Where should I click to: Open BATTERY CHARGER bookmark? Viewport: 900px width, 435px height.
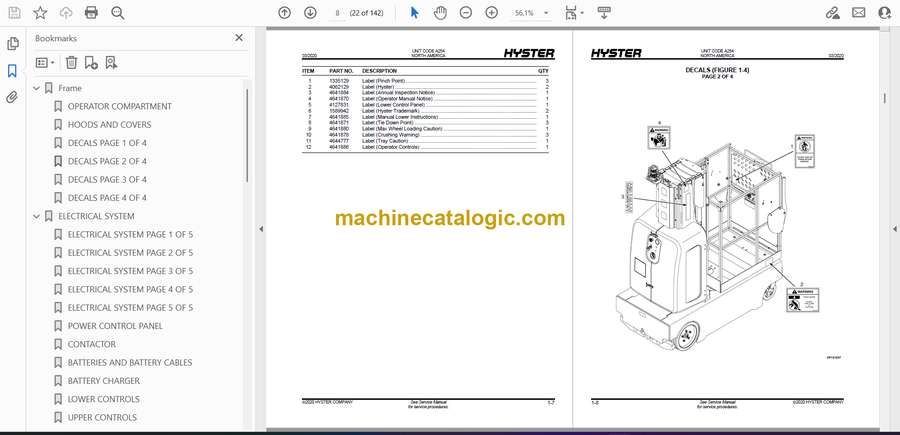click(x=104, y=381)
